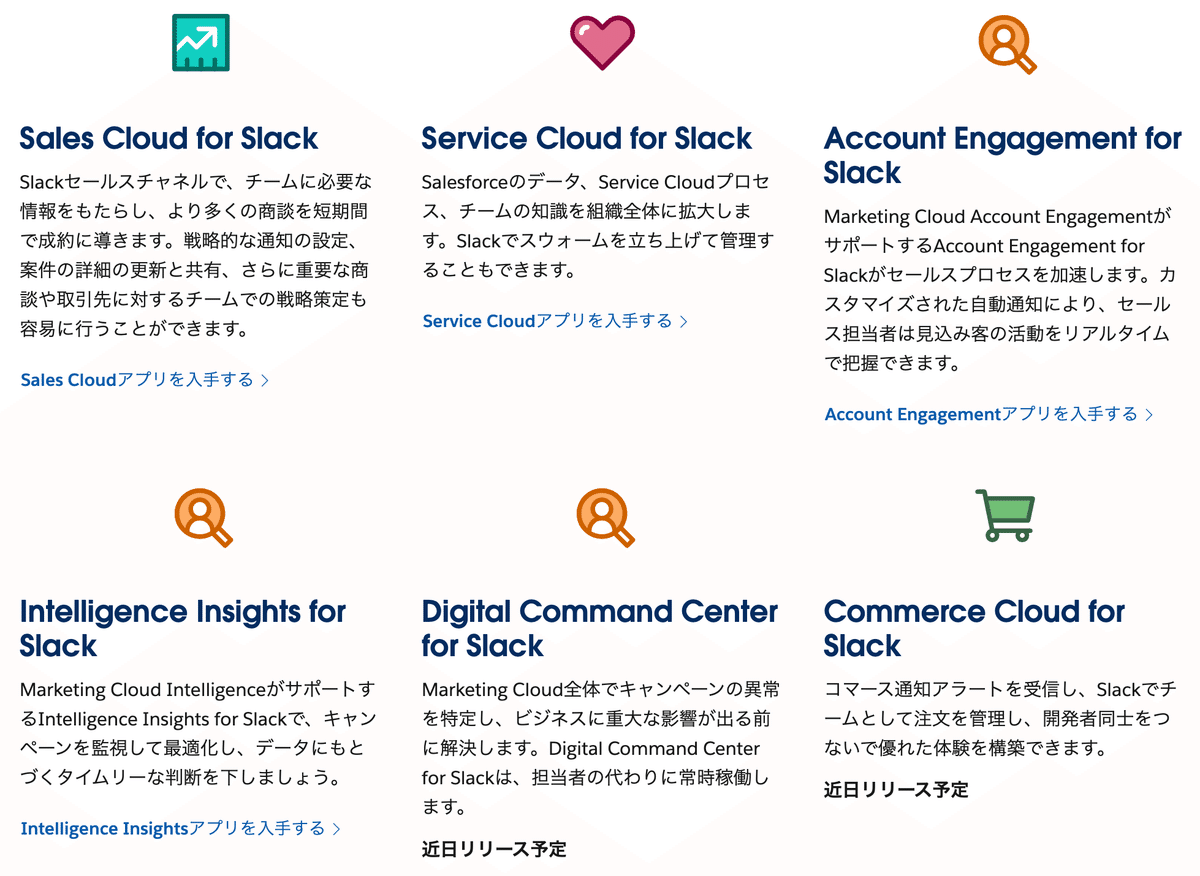Select the Service Cloud for Slack heading
The height and width of the screenshot is (876, 1200).
587,138
